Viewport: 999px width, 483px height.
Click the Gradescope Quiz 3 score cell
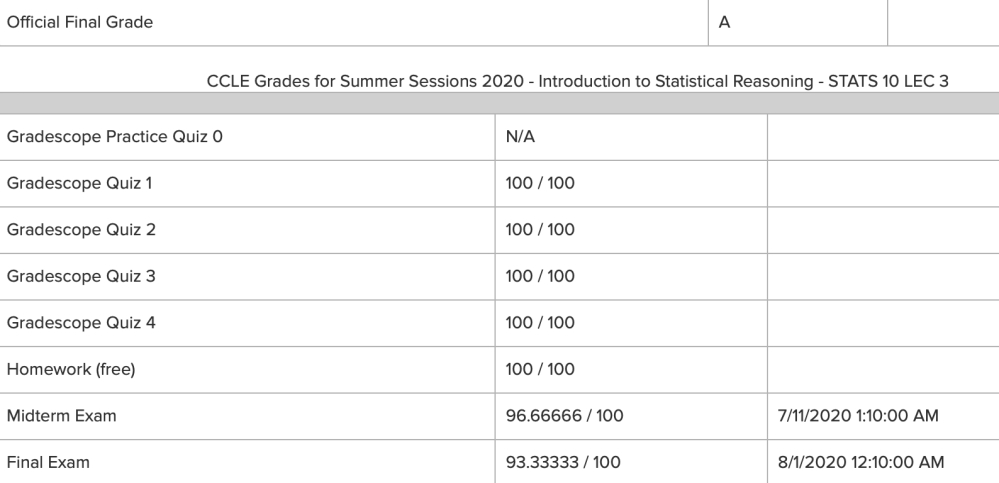click(631, 277)
